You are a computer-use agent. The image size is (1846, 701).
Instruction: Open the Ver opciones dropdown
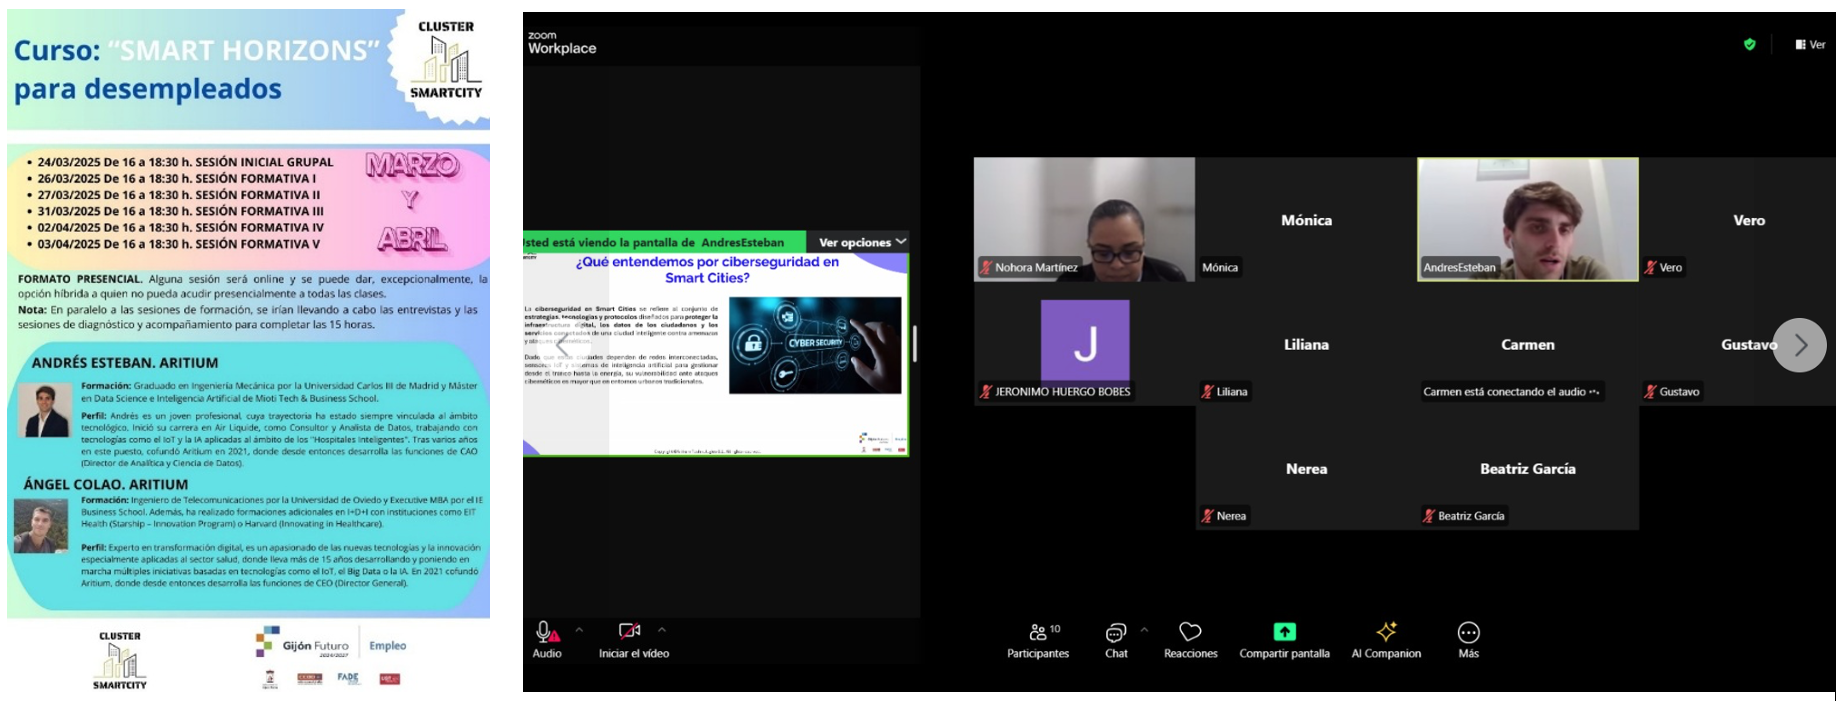[x=862, y=242]
